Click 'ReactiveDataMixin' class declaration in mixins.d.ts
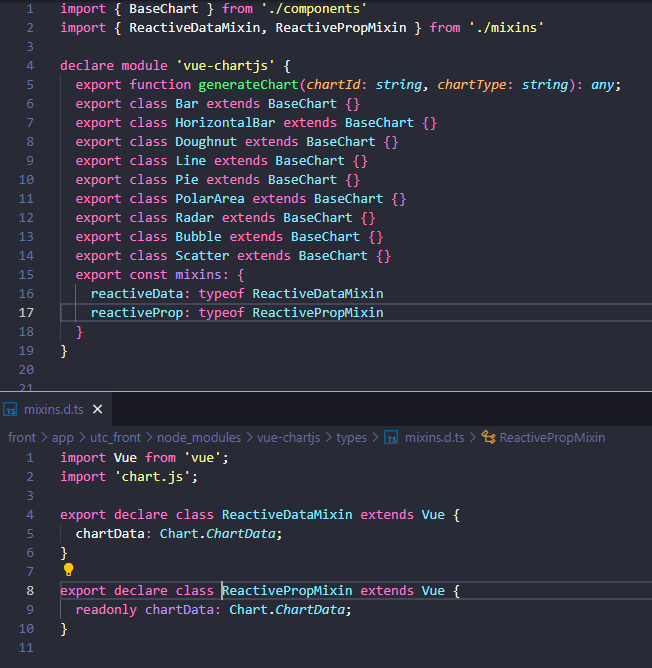Viewport: 652px width, 668px height. pyautogui.click(x=287, y=515)
